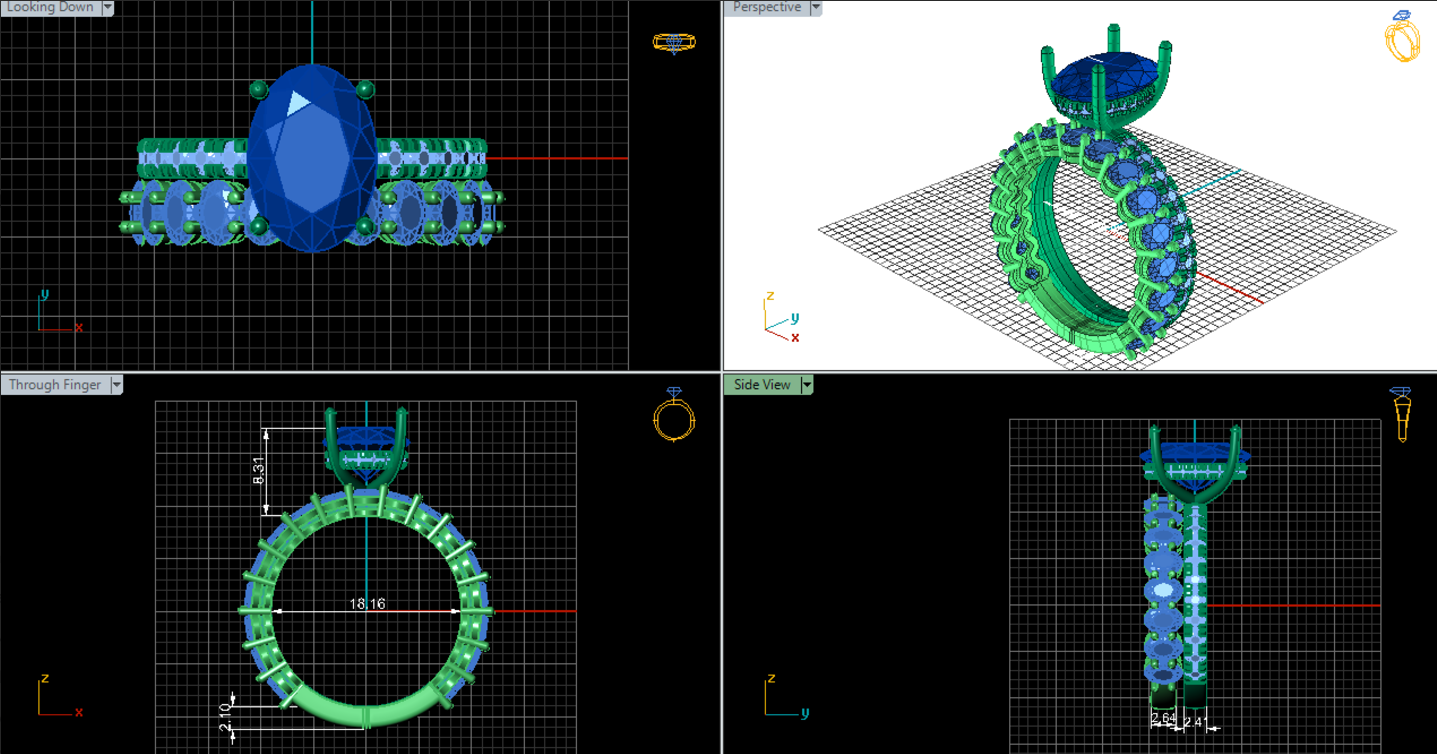Click the XY axis gizmo in Looking Down viewport
Image resolution: width=1437 pixels, height=754 pixels.
pos(55,314)
